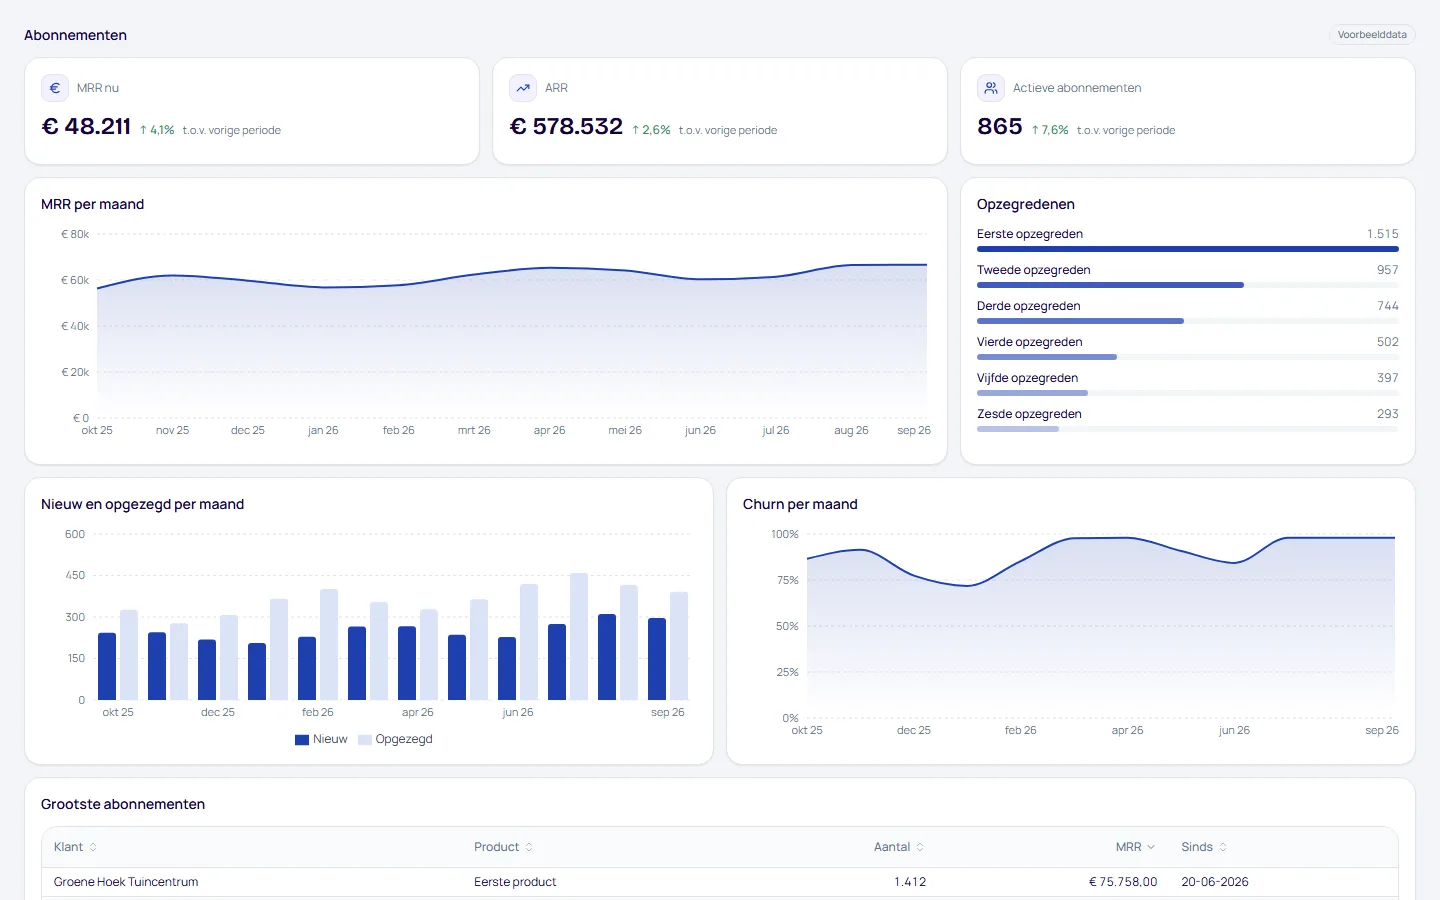Click the Abonnementen page title
1440x900 pixels.
pos(76,35)
